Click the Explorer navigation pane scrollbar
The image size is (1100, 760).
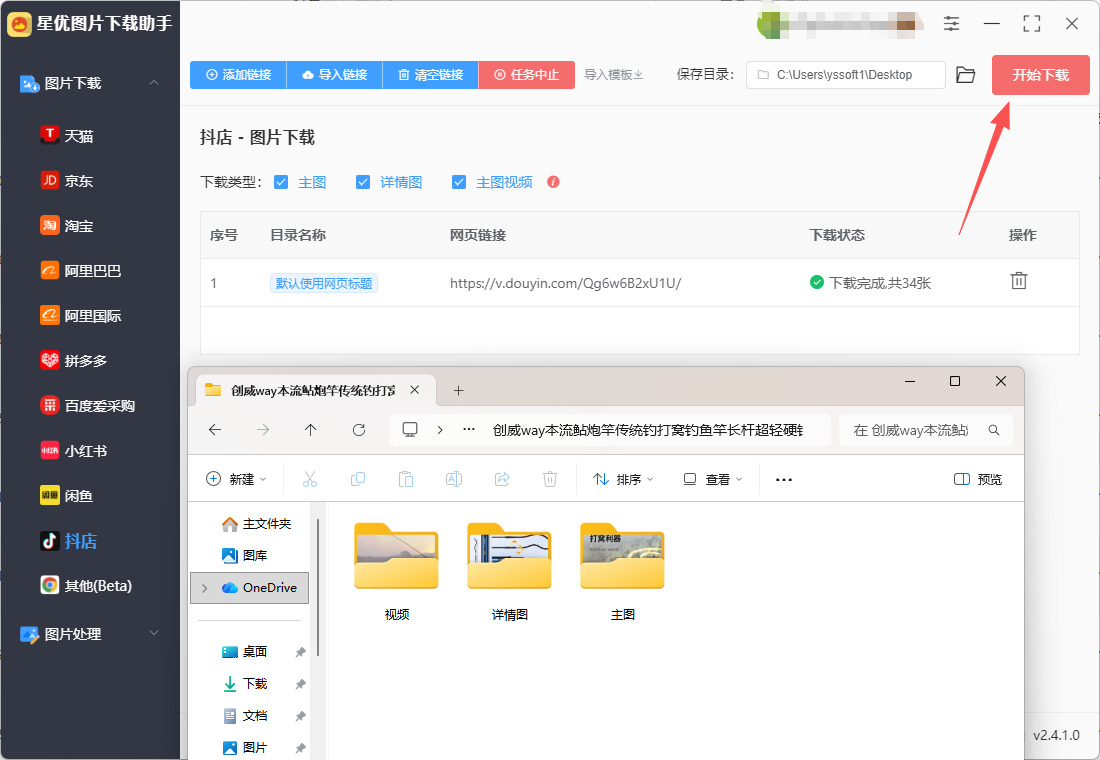(x=318, y=588)
